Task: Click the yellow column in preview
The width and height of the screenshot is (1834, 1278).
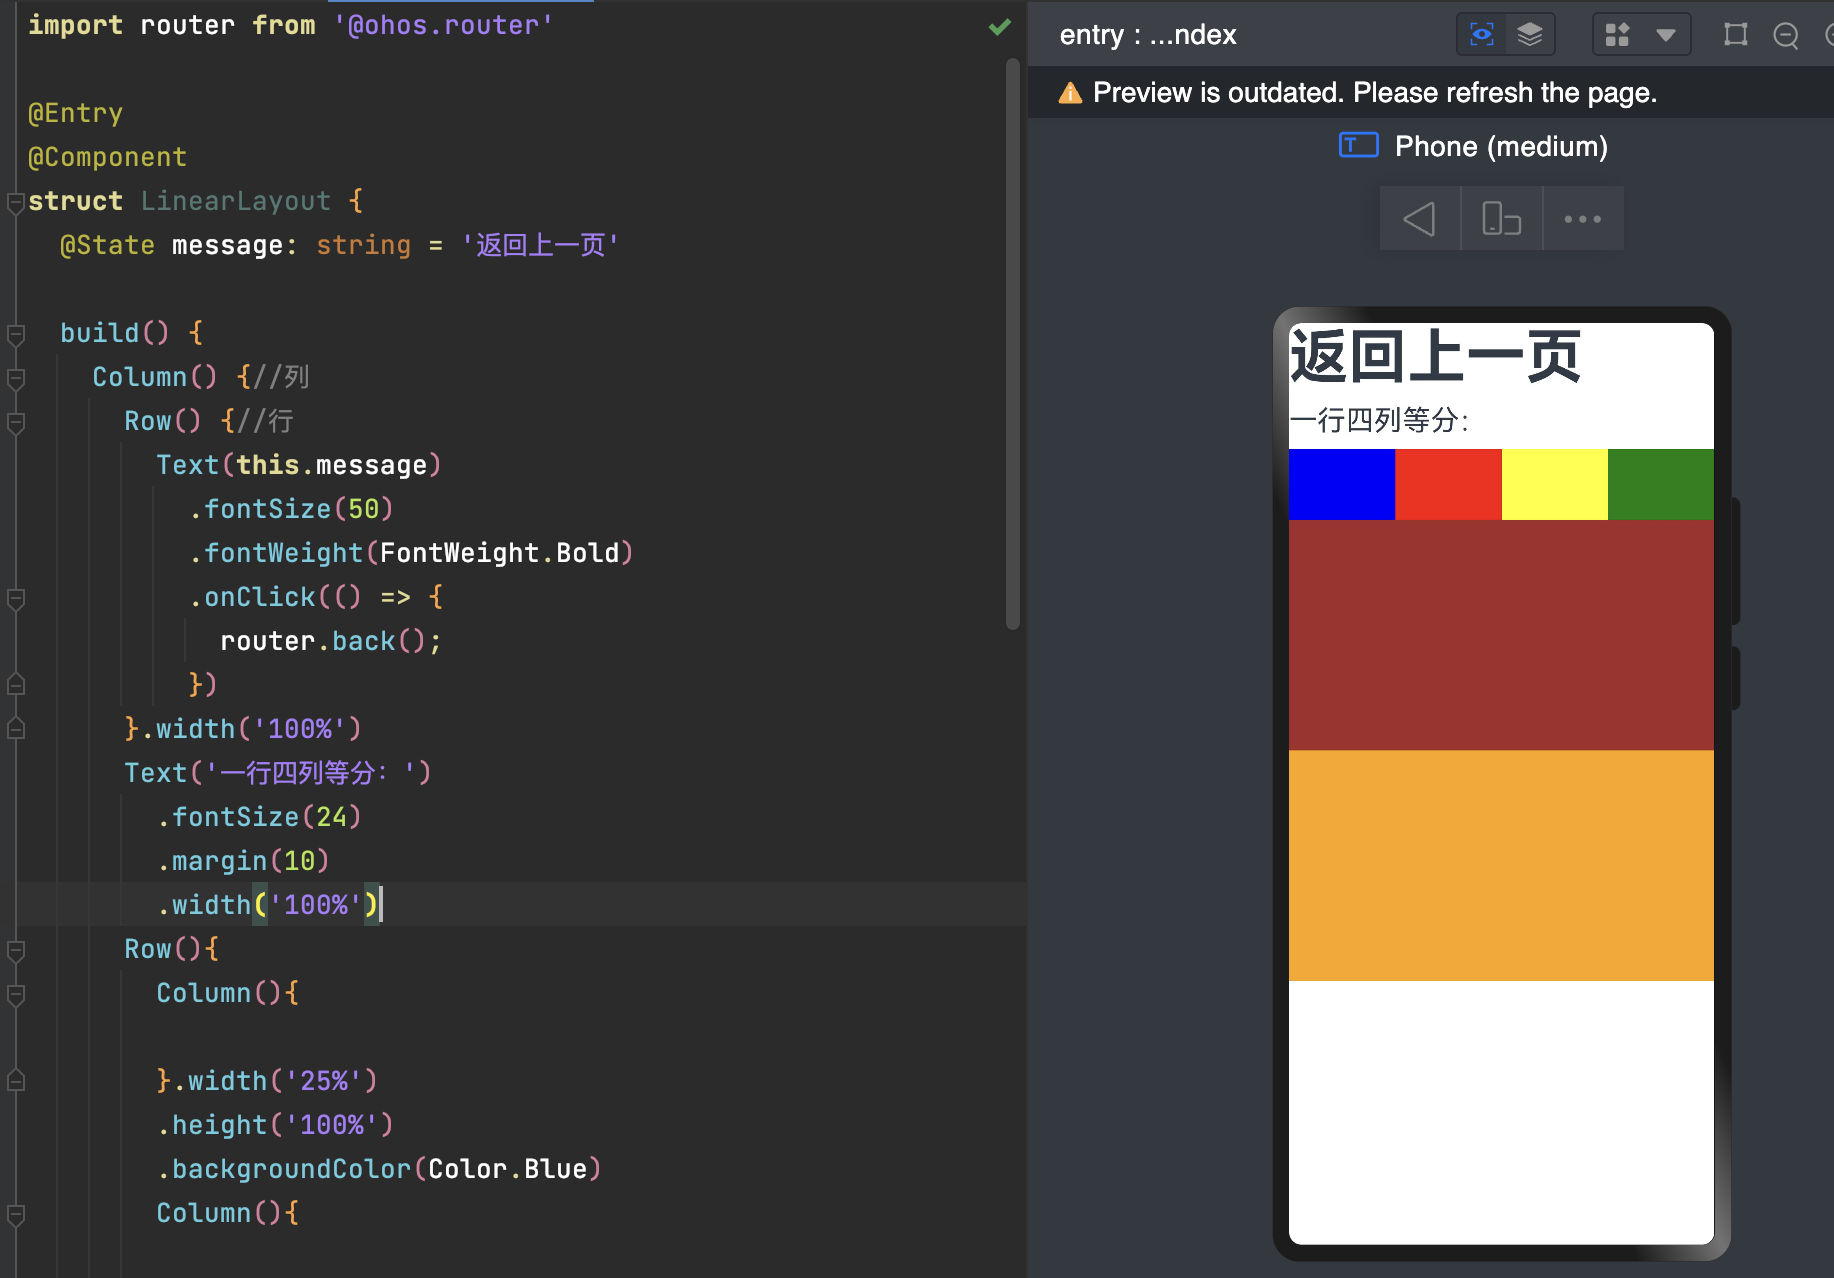Action: [1555, 484]
